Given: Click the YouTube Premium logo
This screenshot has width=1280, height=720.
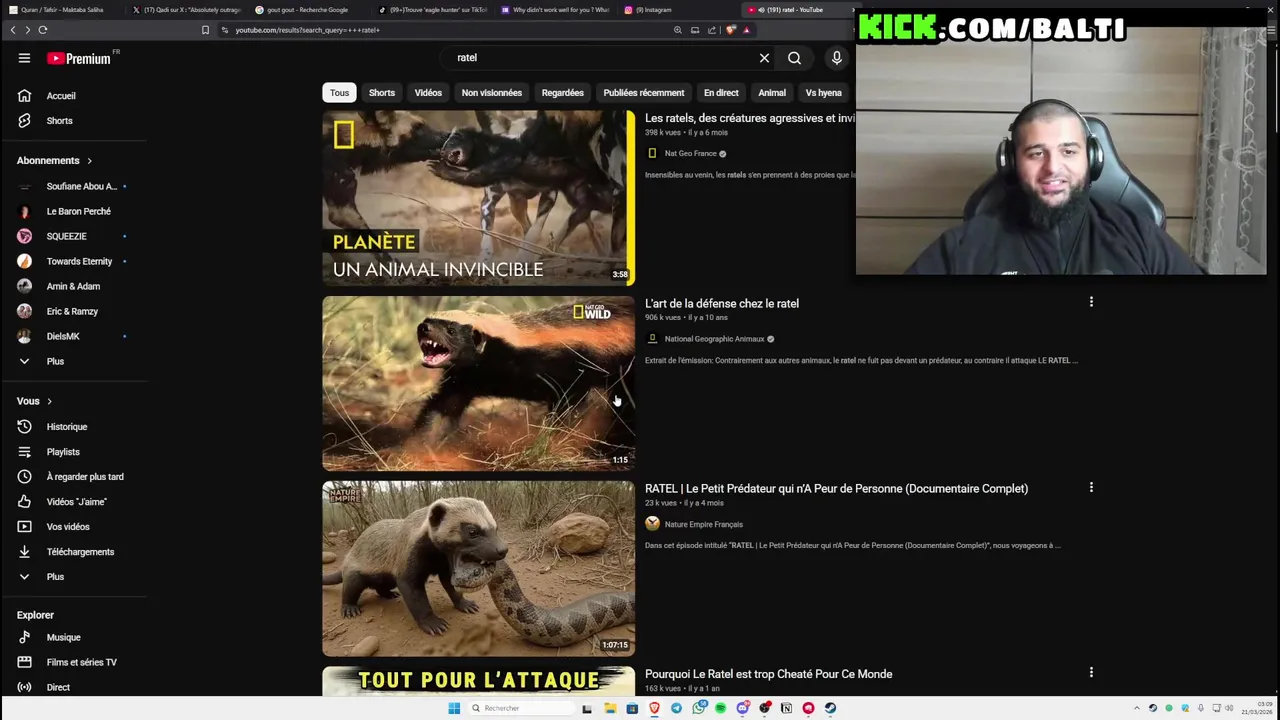Looking at the screenshot, I should (79, 58).
